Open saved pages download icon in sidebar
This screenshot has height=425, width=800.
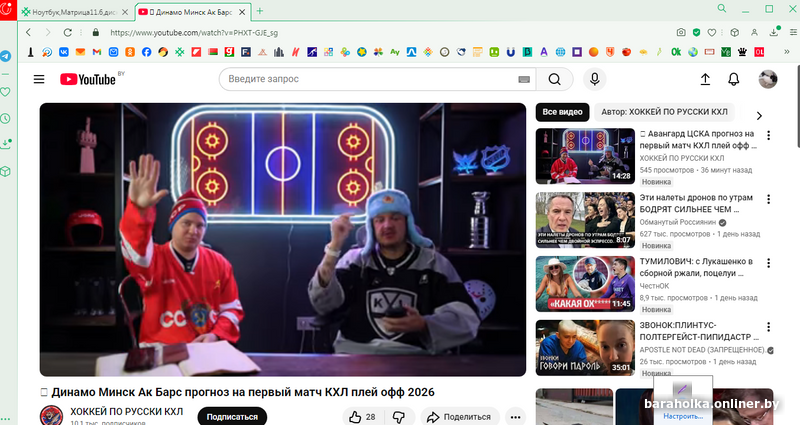pos(6,144)
